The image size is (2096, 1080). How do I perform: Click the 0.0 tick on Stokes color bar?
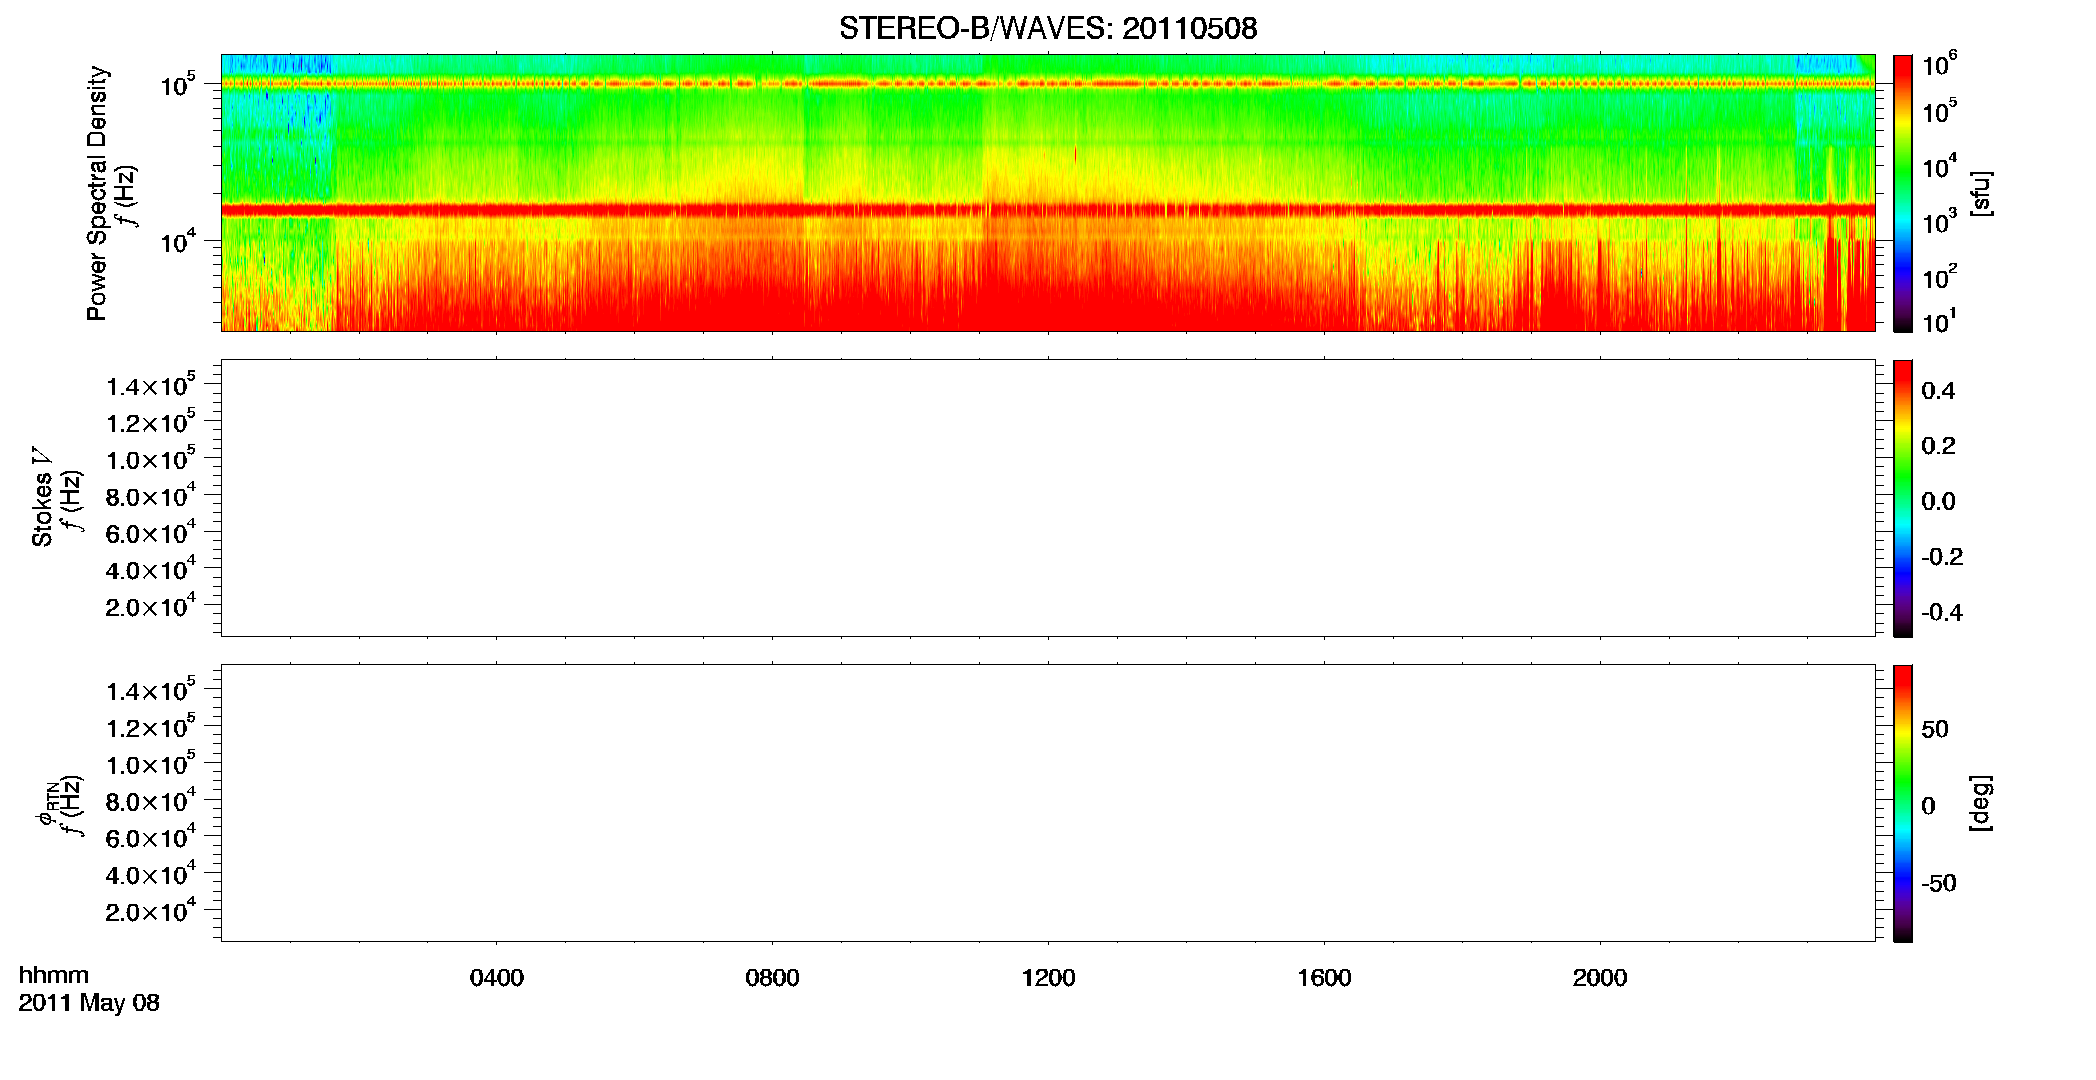(1938, 502)
